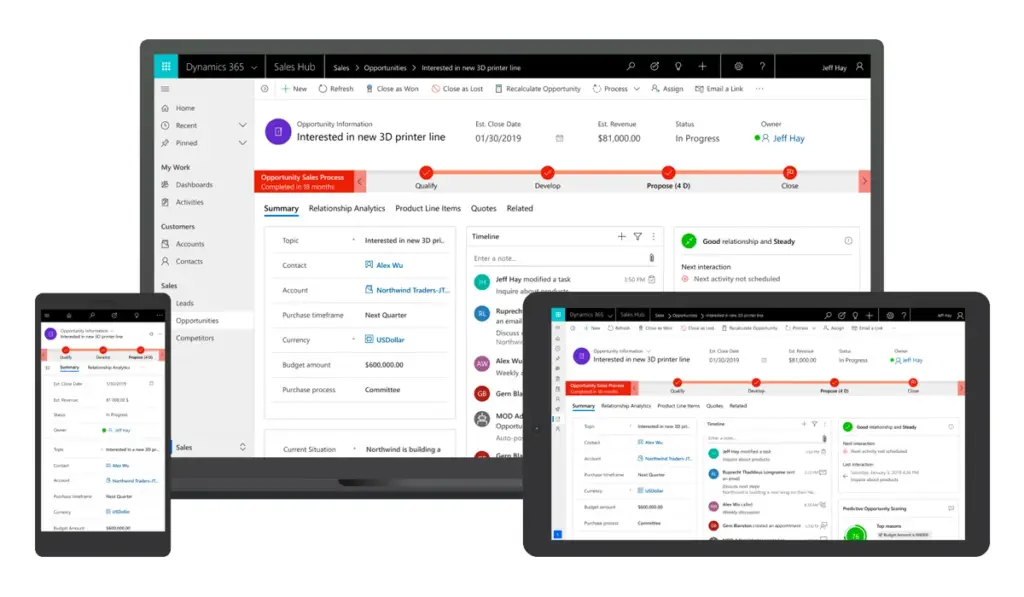The height and width of the screenshot is (597, 1024).
Task: Click Close as Won in laptop's command bar
Action: 391,89
